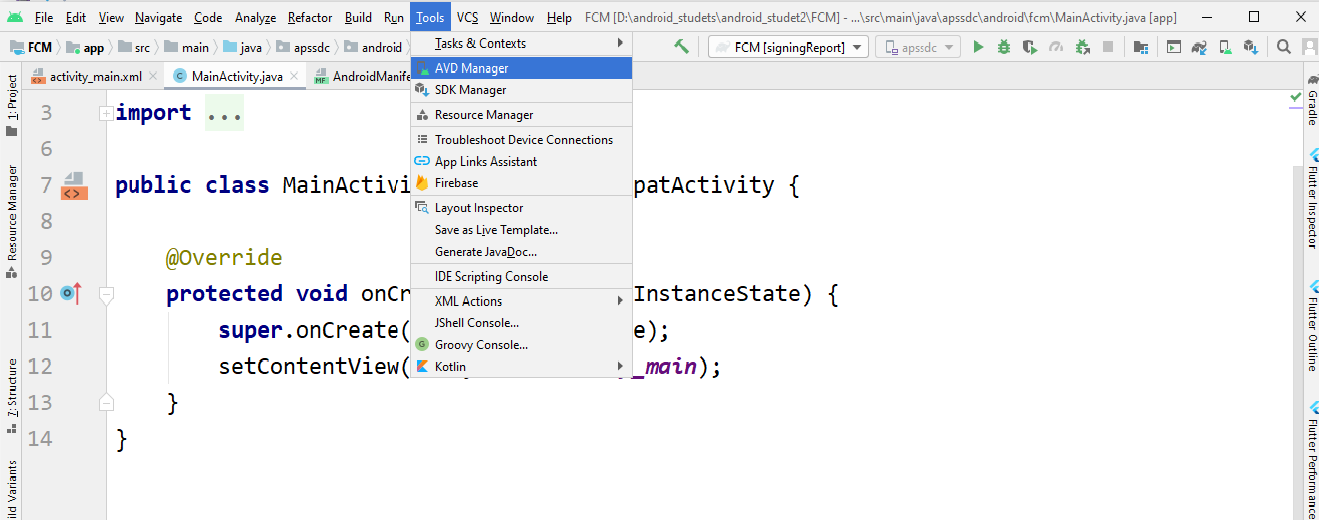Open SDK Manager toolbar icon
The width and height of the screenshot is (1319, 520).
coord(1249,47)
